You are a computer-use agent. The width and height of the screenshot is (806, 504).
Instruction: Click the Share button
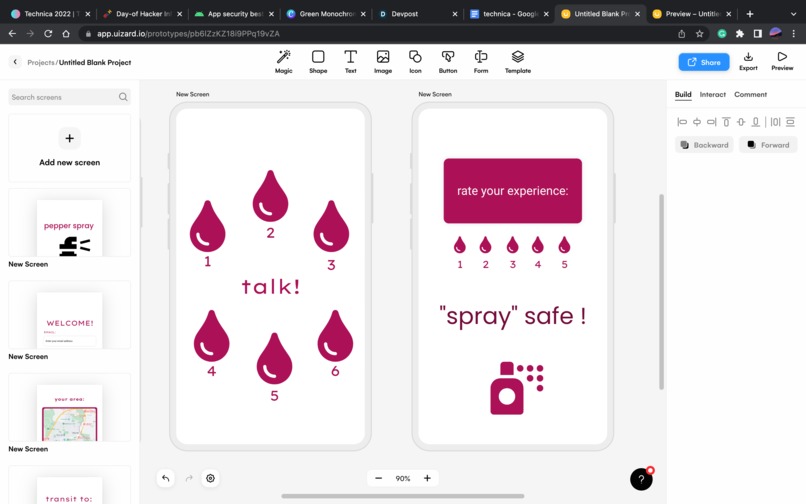[704, 62]
